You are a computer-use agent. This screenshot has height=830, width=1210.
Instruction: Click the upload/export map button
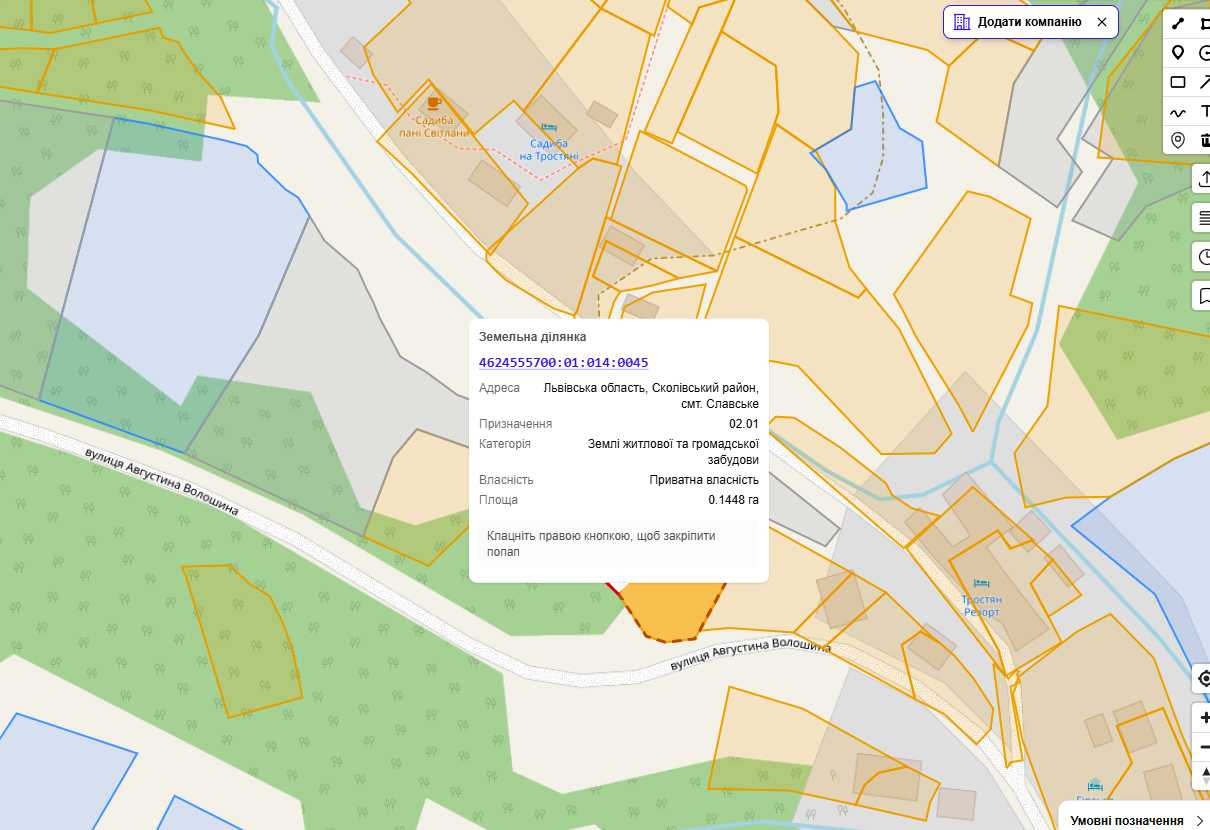1203,179
